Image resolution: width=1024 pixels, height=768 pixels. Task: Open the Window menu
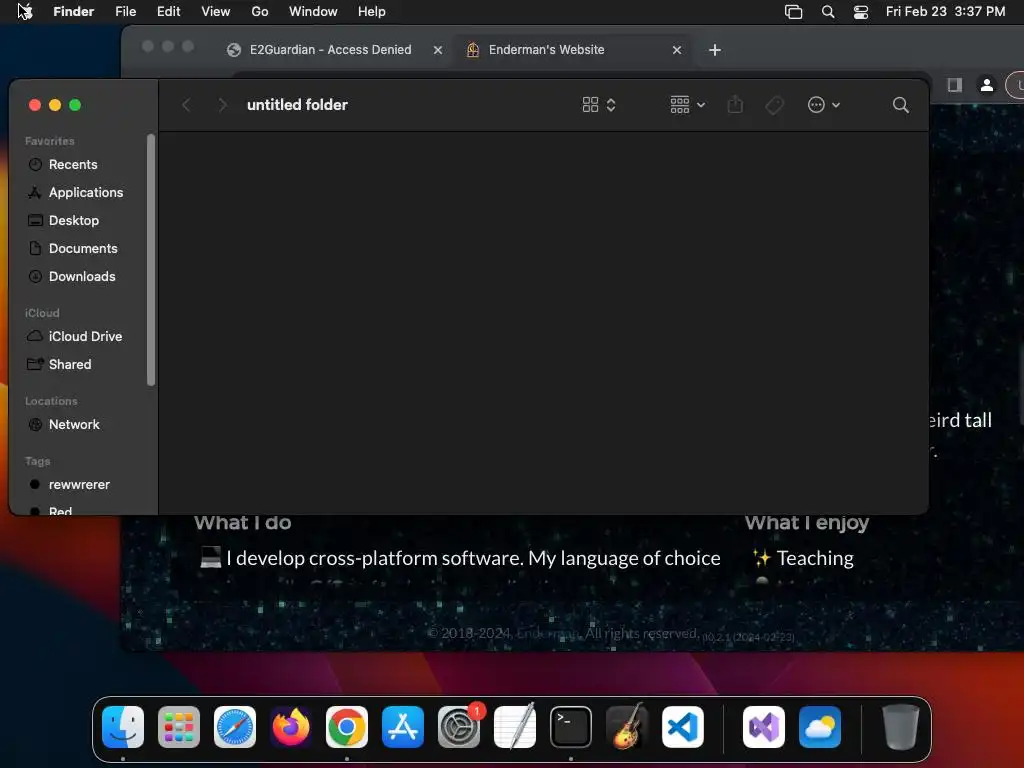pyautogui.click(x=313, y=12)
